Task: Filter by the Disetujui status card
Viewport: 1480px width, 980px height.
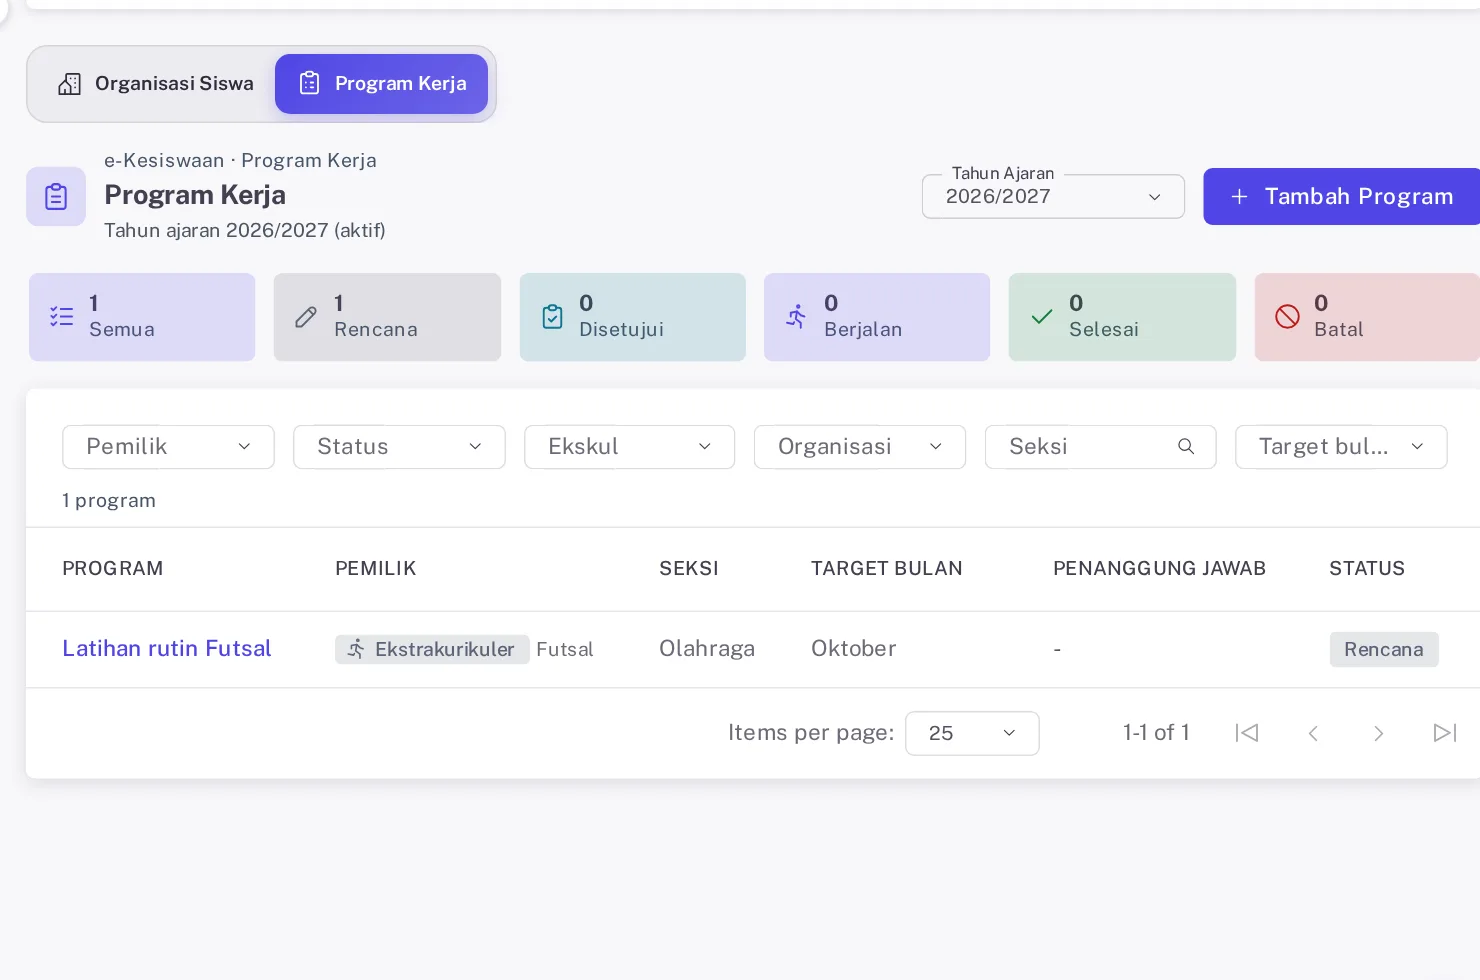Action: click(x=633, y=317)
